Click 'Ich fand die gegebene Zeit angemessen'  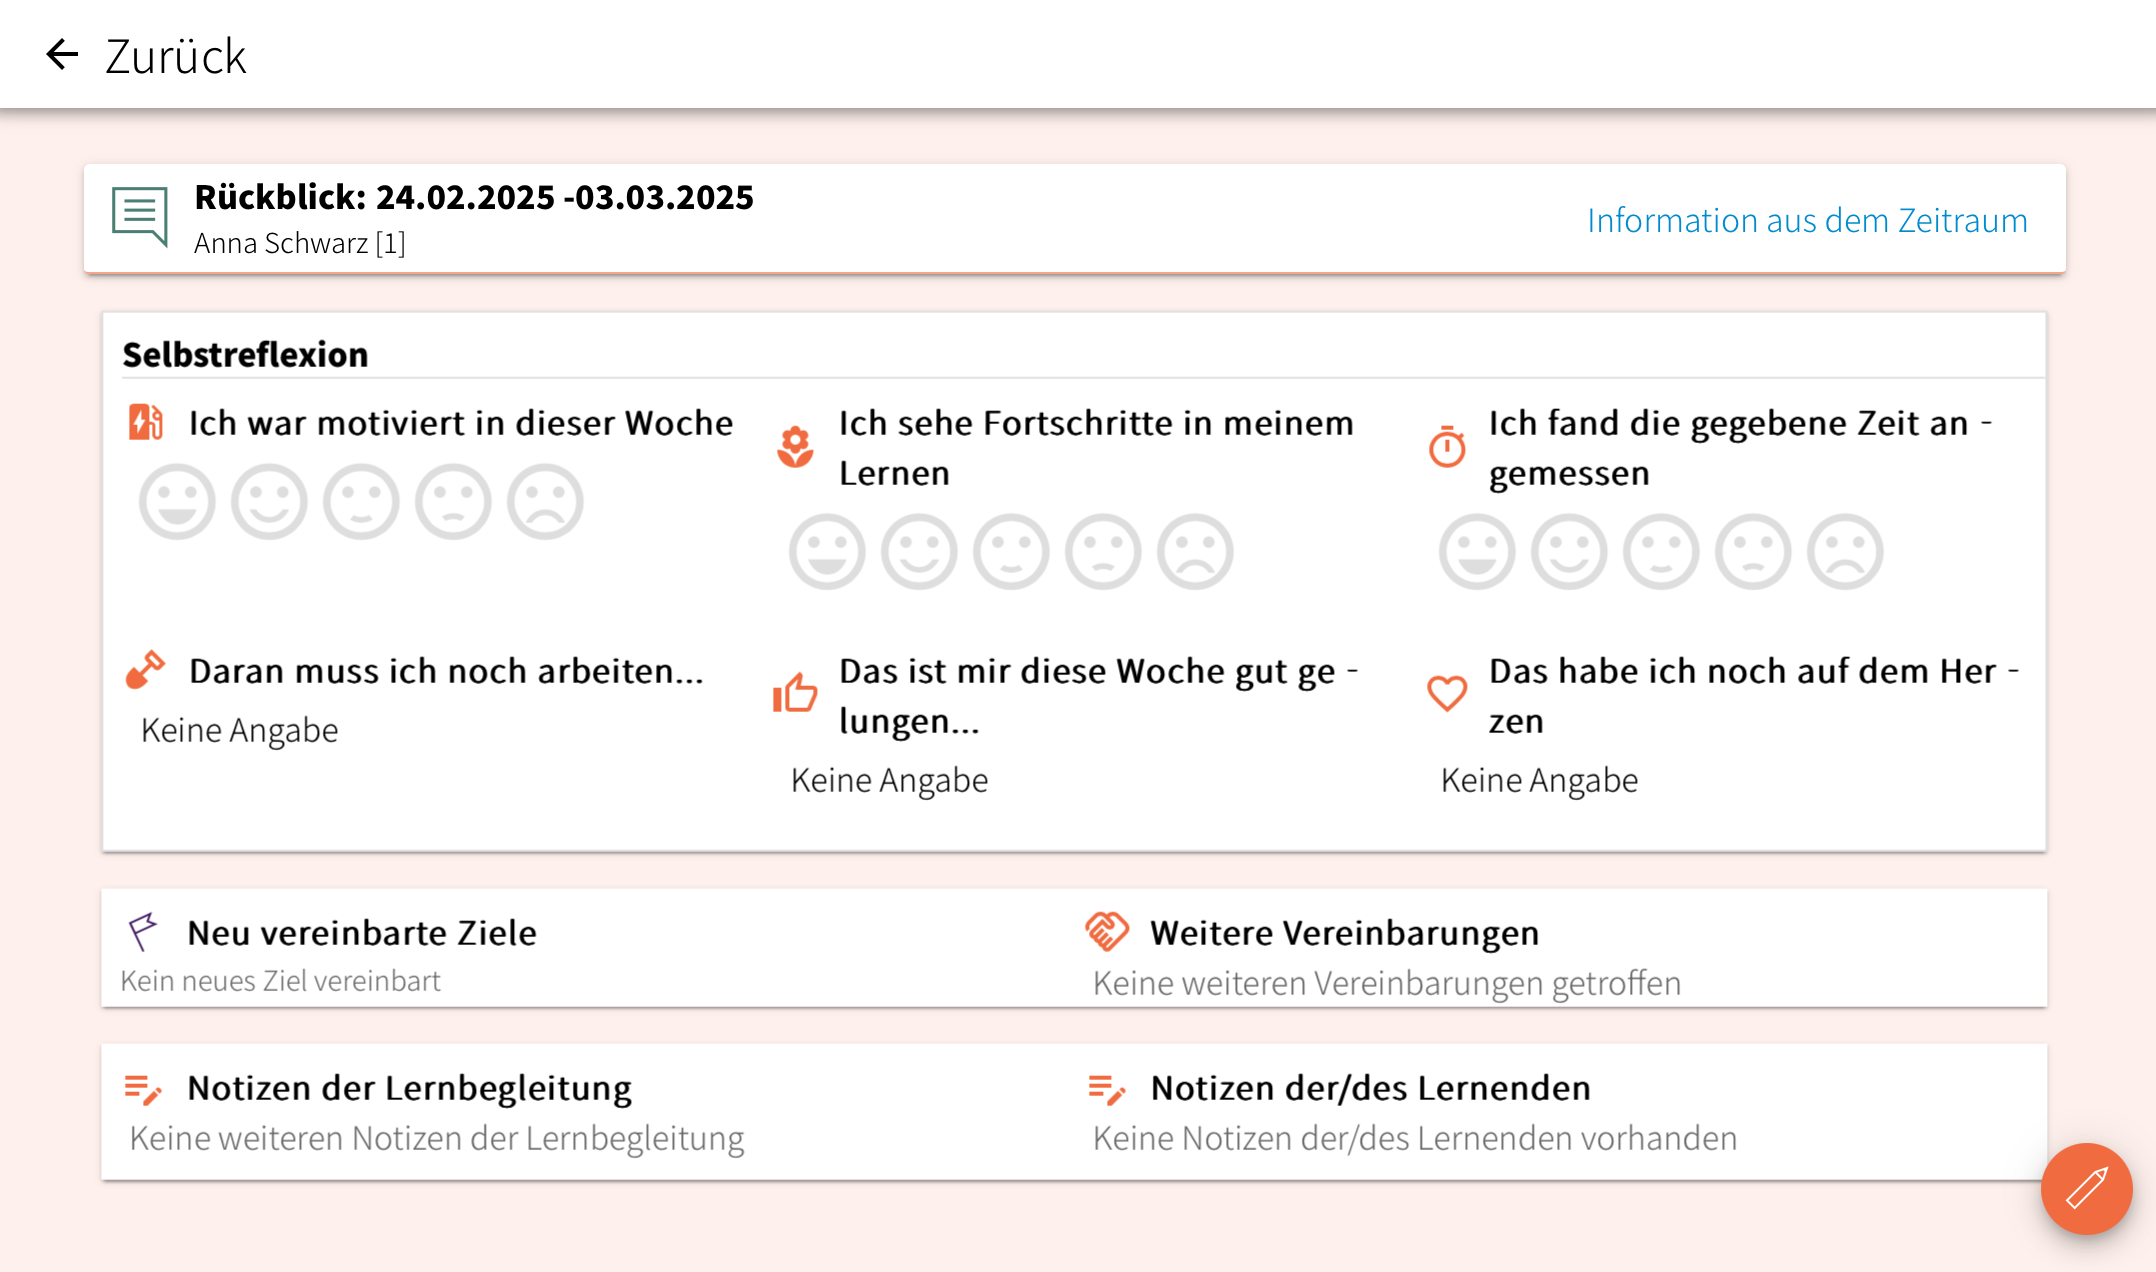[1740, 448]
